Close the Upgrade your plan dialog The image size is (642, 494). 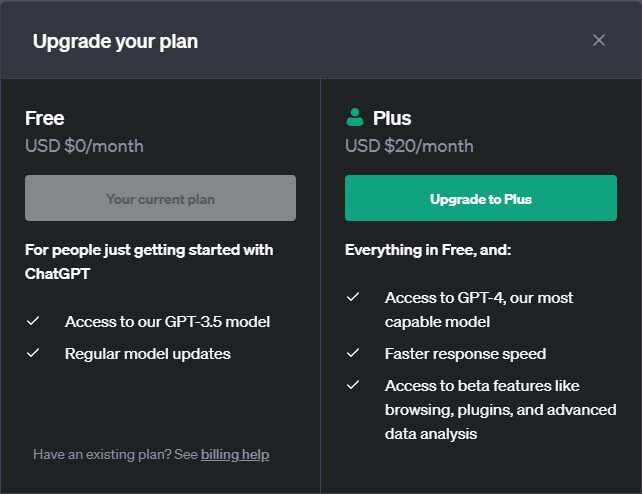598,40
